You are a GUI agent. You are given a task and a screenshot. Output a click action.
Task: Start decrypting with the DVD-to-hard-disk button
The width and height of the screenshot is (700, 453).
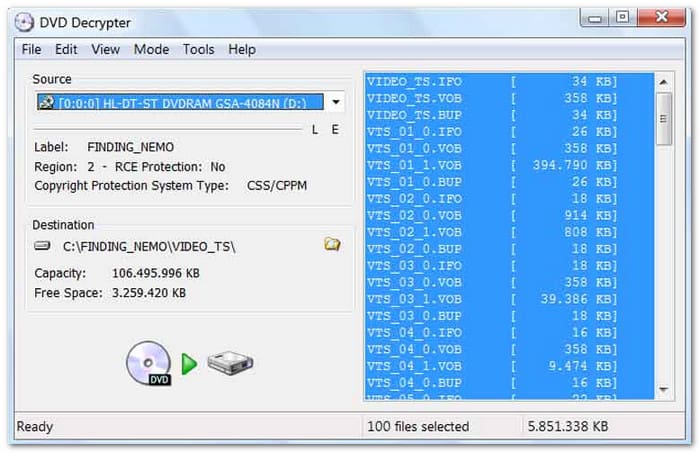(x=190, y=364)
